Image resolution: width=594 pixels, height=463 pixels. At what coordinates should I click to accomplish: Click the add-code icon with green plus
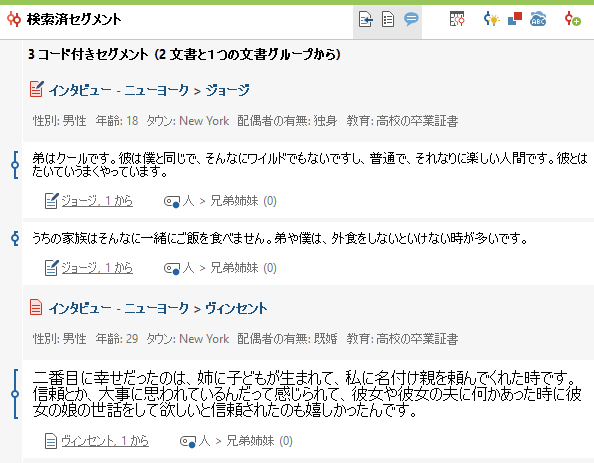point(572,19)
